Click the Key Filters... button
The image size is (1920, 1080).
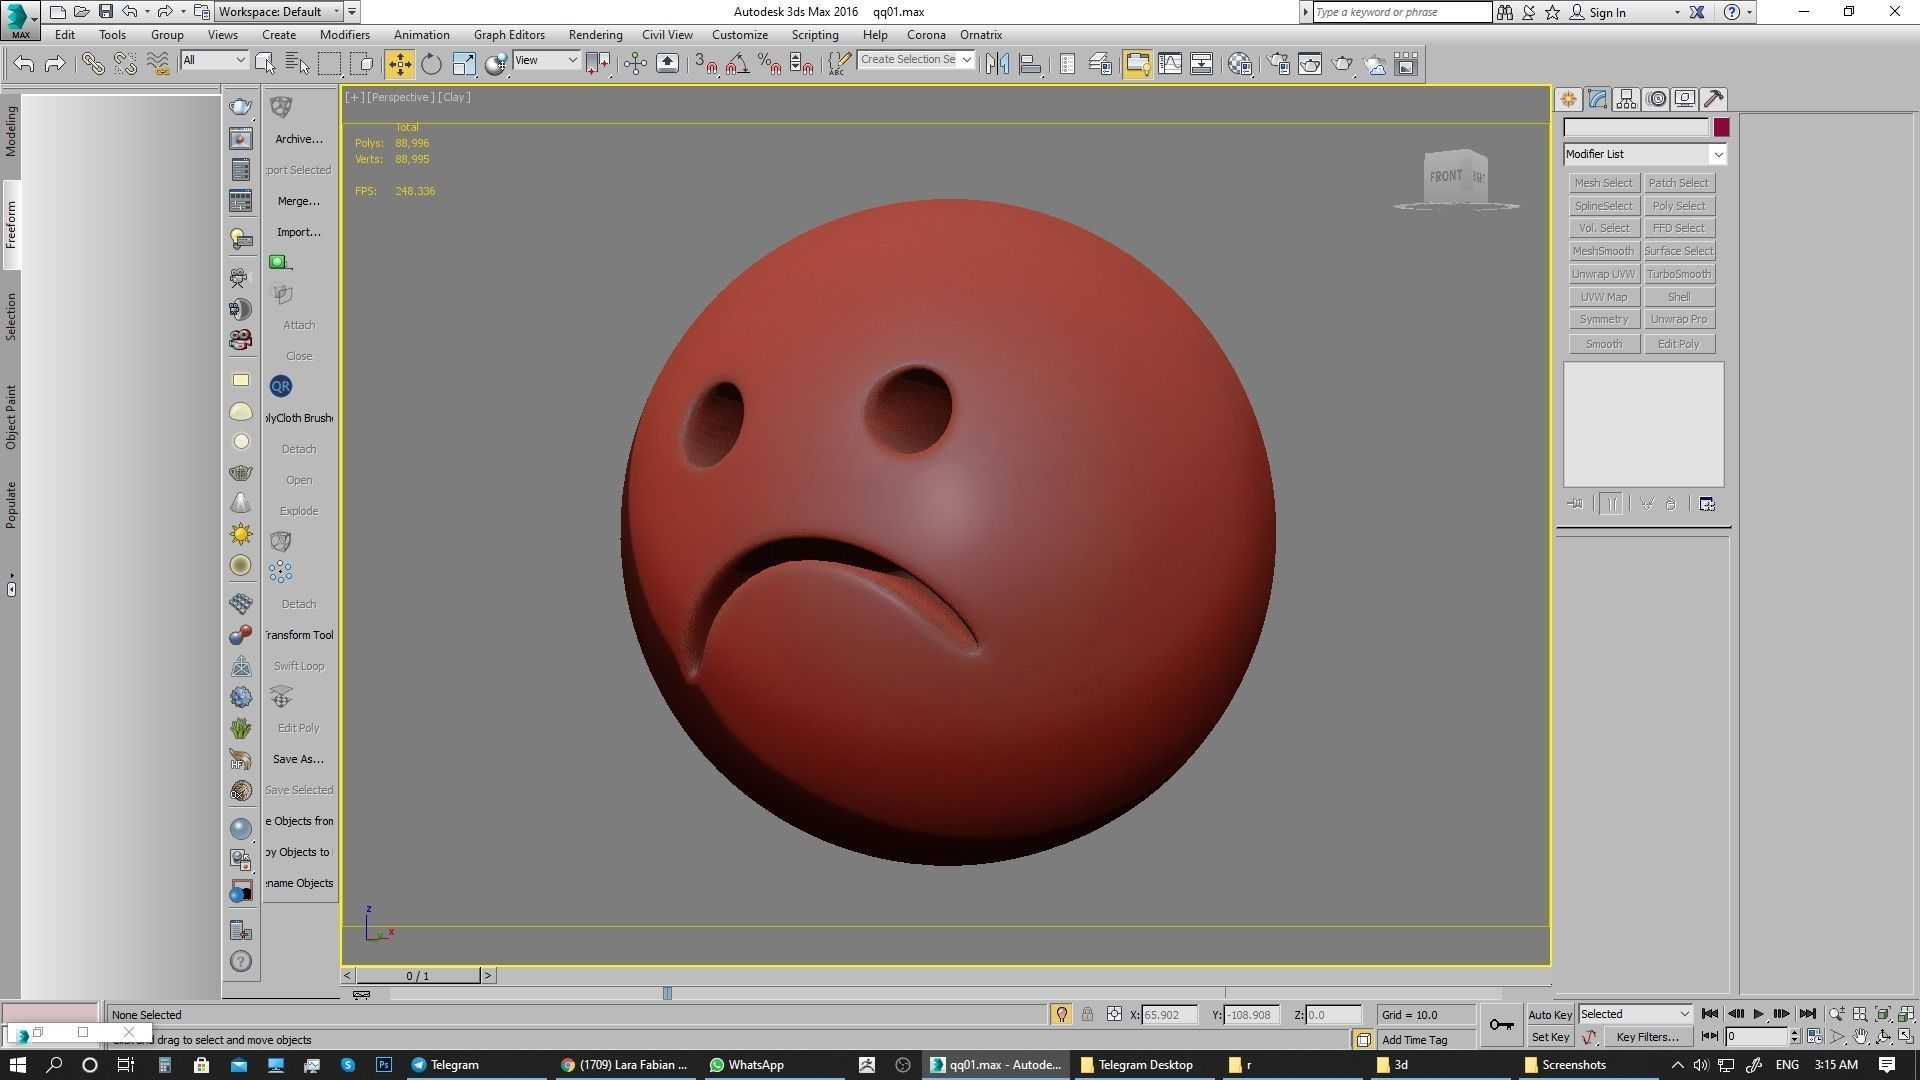point(1647,1037)
